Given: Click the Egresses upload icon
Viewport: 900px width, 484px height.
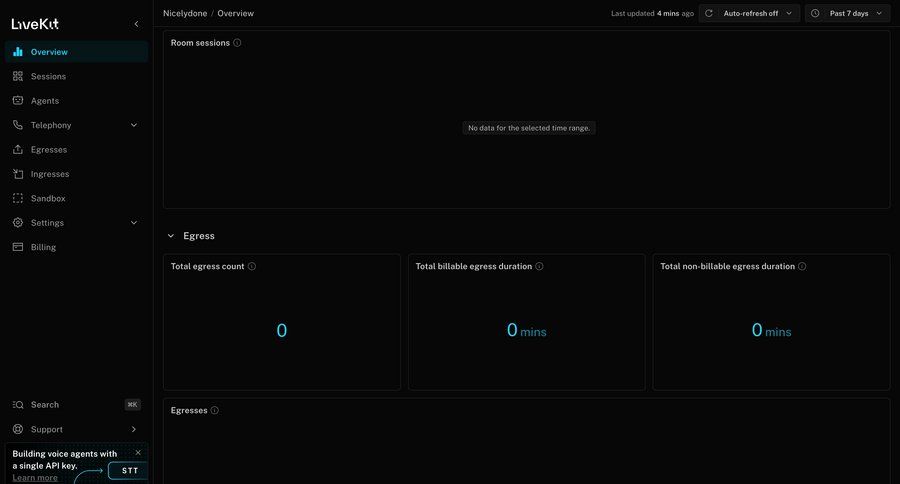Looking at the screenshot, I should 18,149.
